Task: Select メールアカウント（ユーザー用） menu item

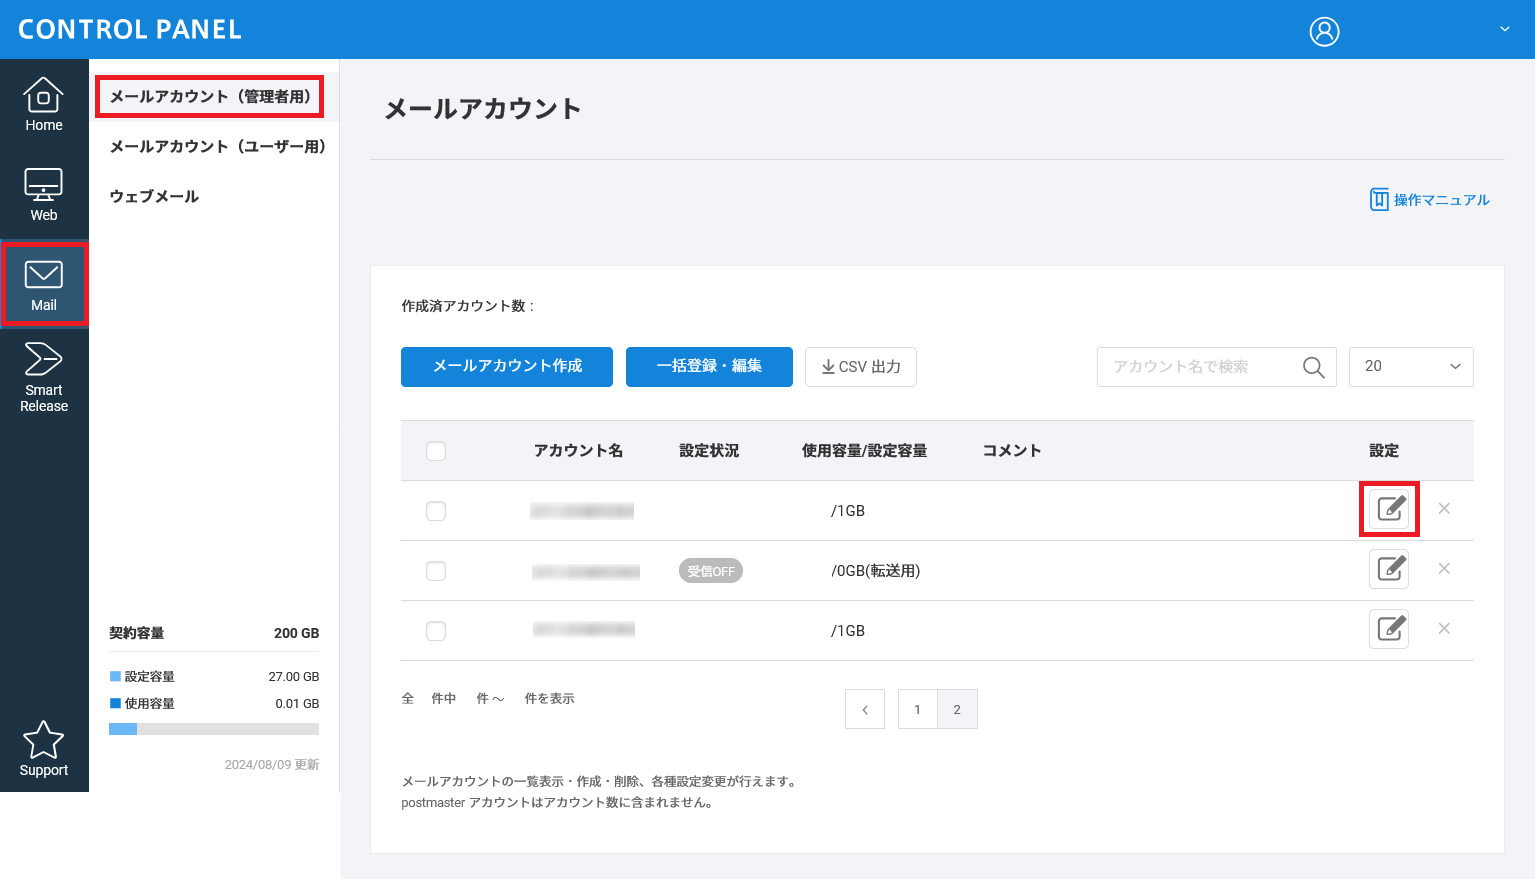Action: [218, 147]
